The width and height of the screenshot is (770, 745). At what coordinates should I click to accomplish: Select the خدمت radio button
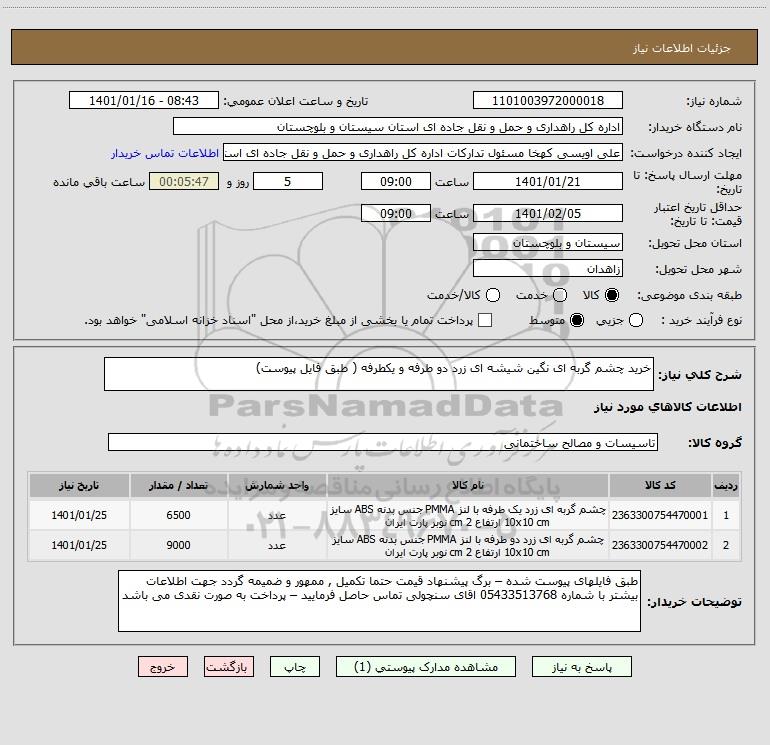pyautogui.click(x=560, y=295)
